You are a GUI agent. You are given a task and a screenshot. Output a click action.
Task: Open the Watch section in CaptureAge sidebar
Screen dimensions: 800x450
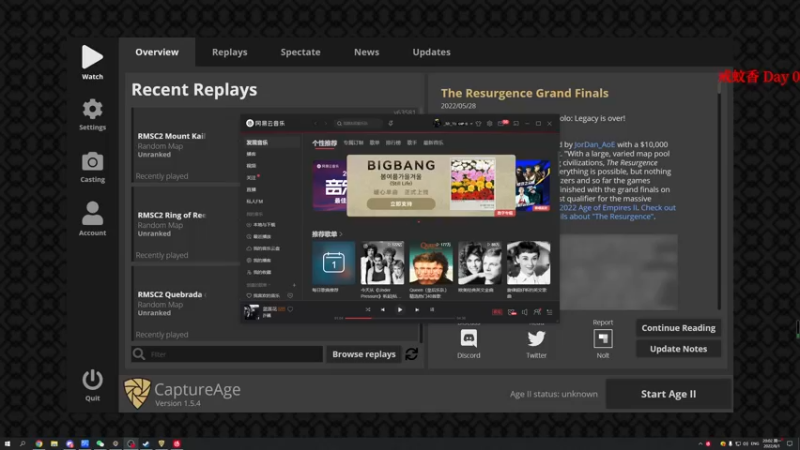[x=92, y=62]
